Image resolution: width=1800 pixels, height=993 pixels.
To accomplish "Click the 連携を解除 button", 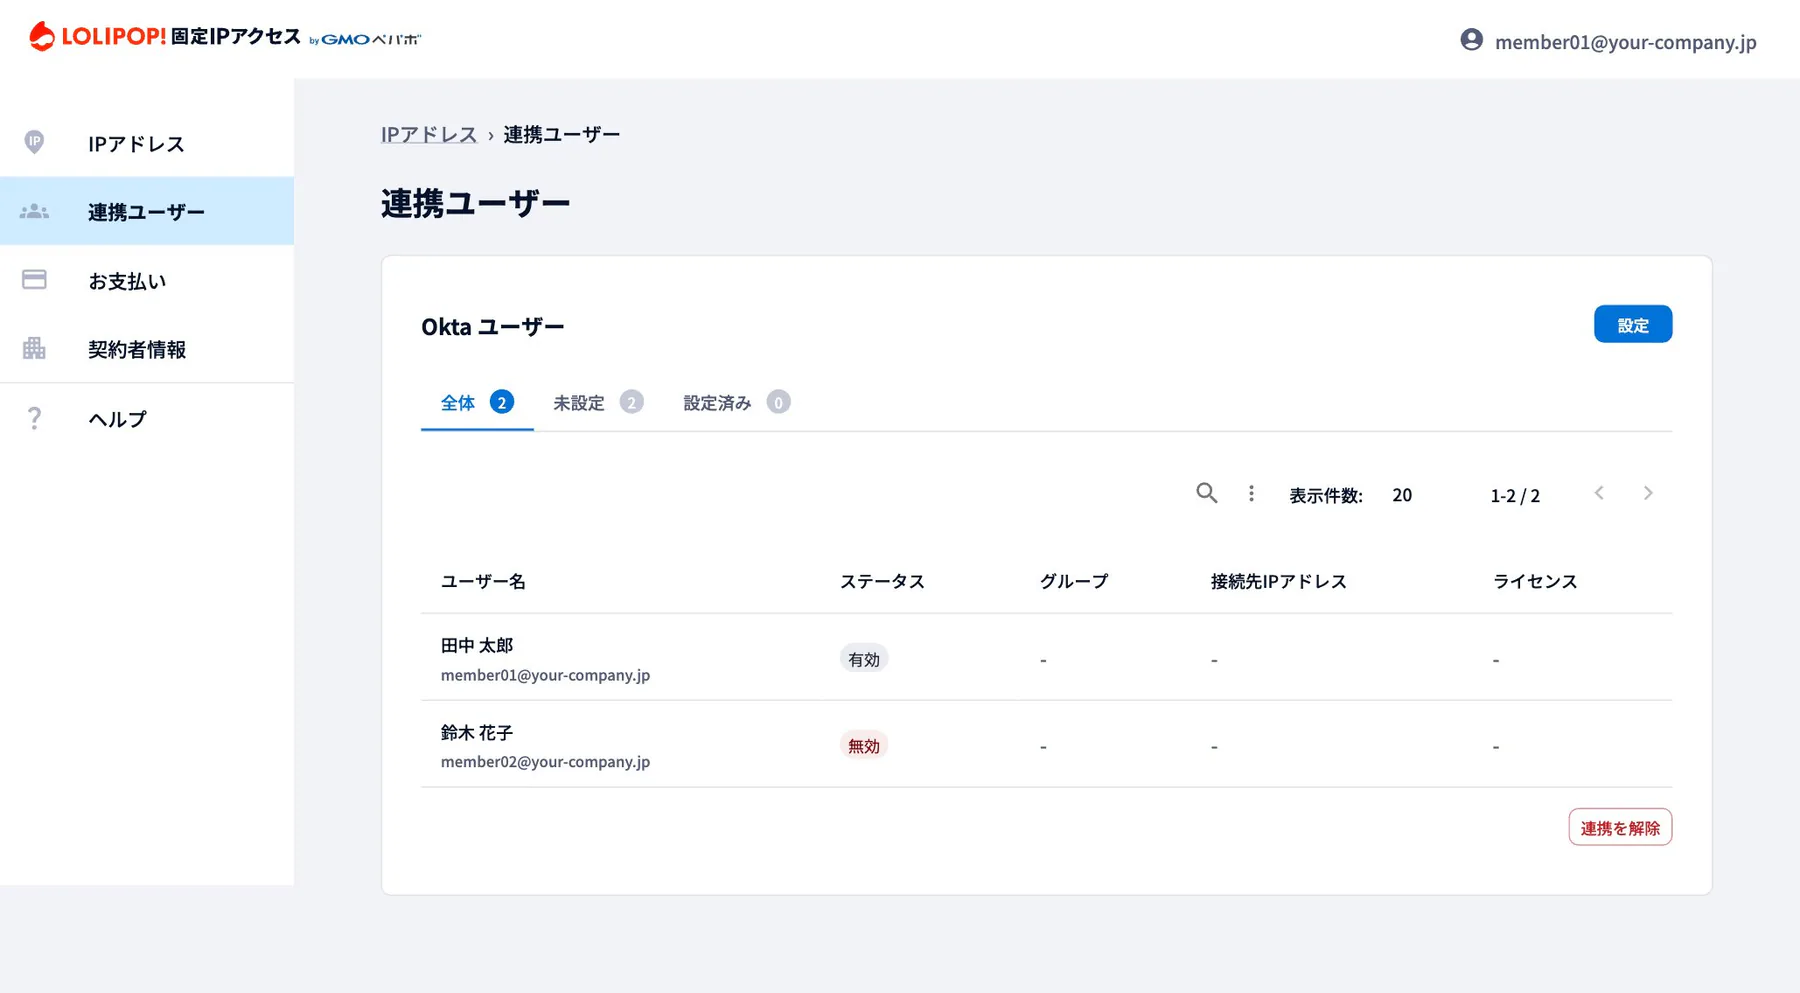I will 1620,827.
